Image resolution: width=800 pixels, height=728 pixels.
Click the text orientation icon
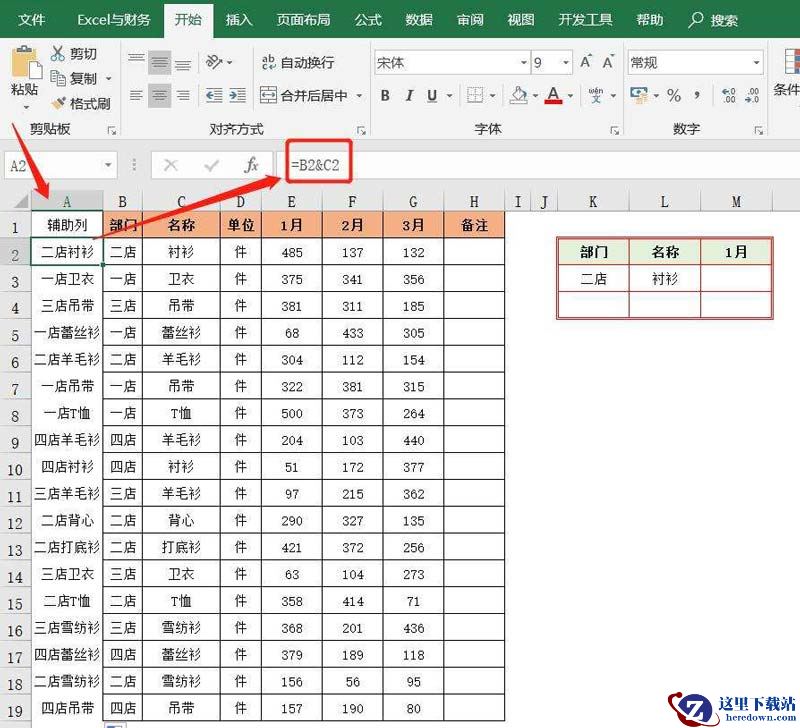click(214, 62)
